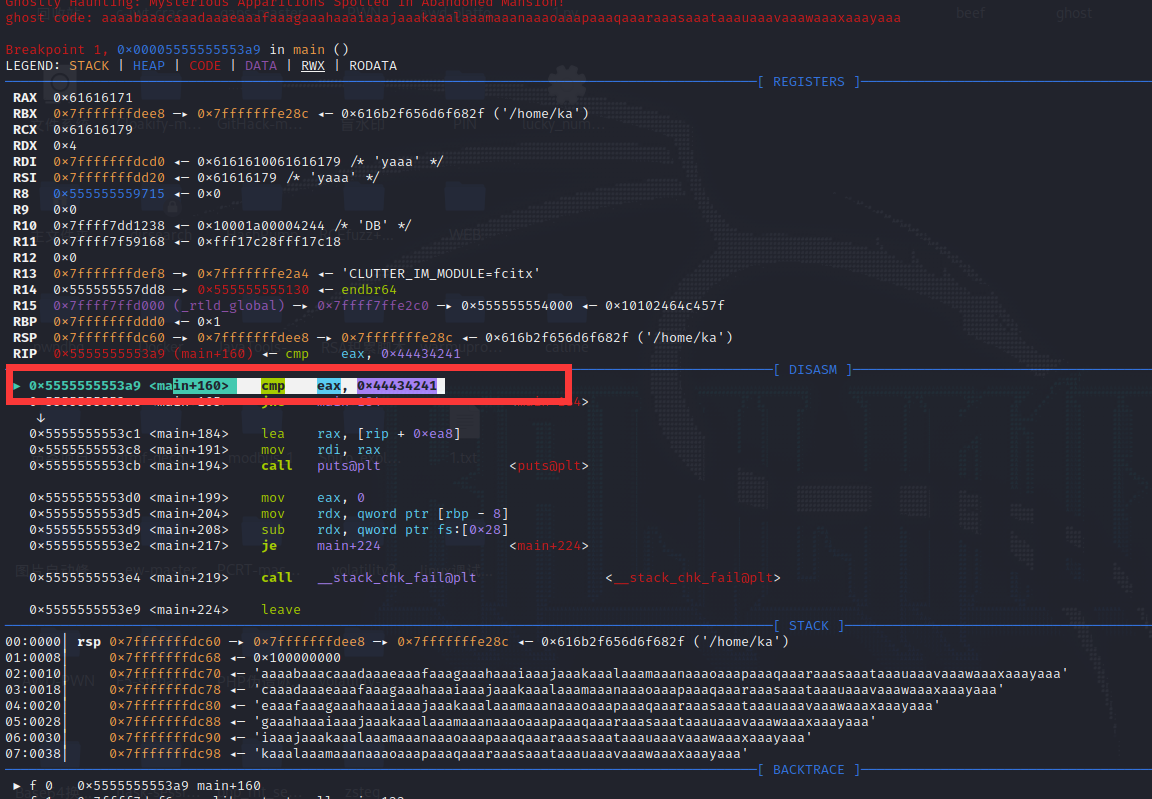The image size is (1152, 799).
Task: Click the RBX register label
Action: [x=25, y=114]
